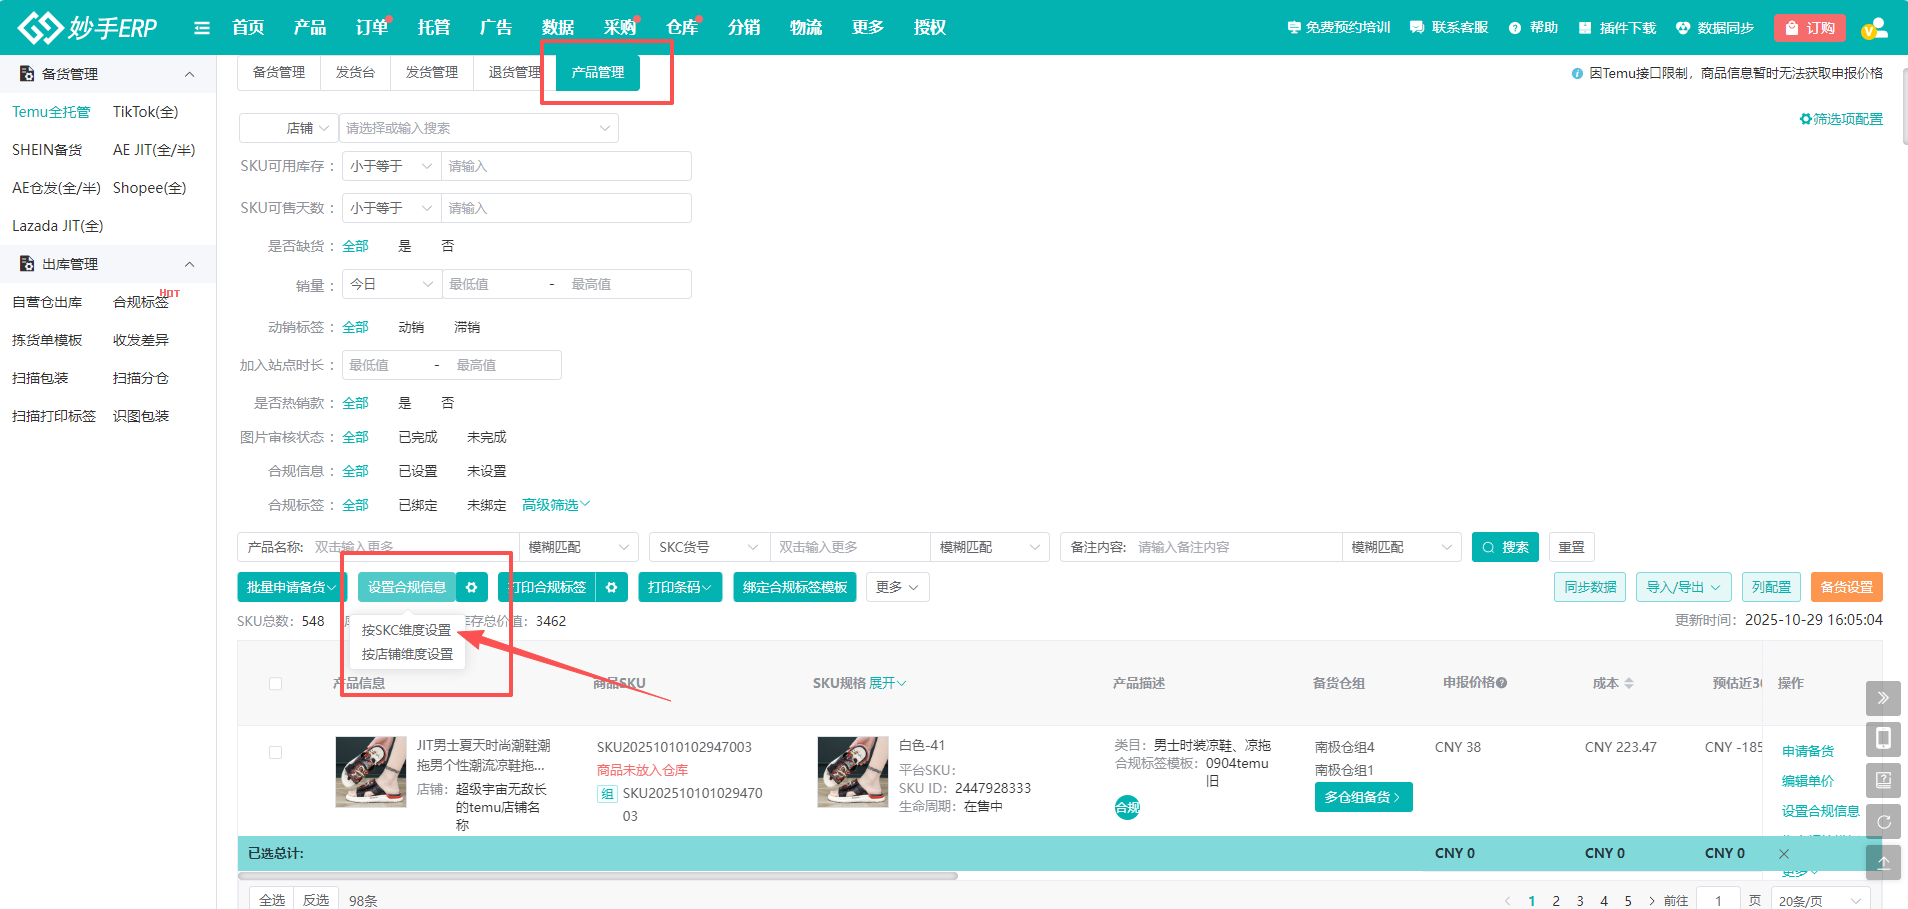
Task: Open the 联系客服 customer service chat
Action: (1448, 27)
